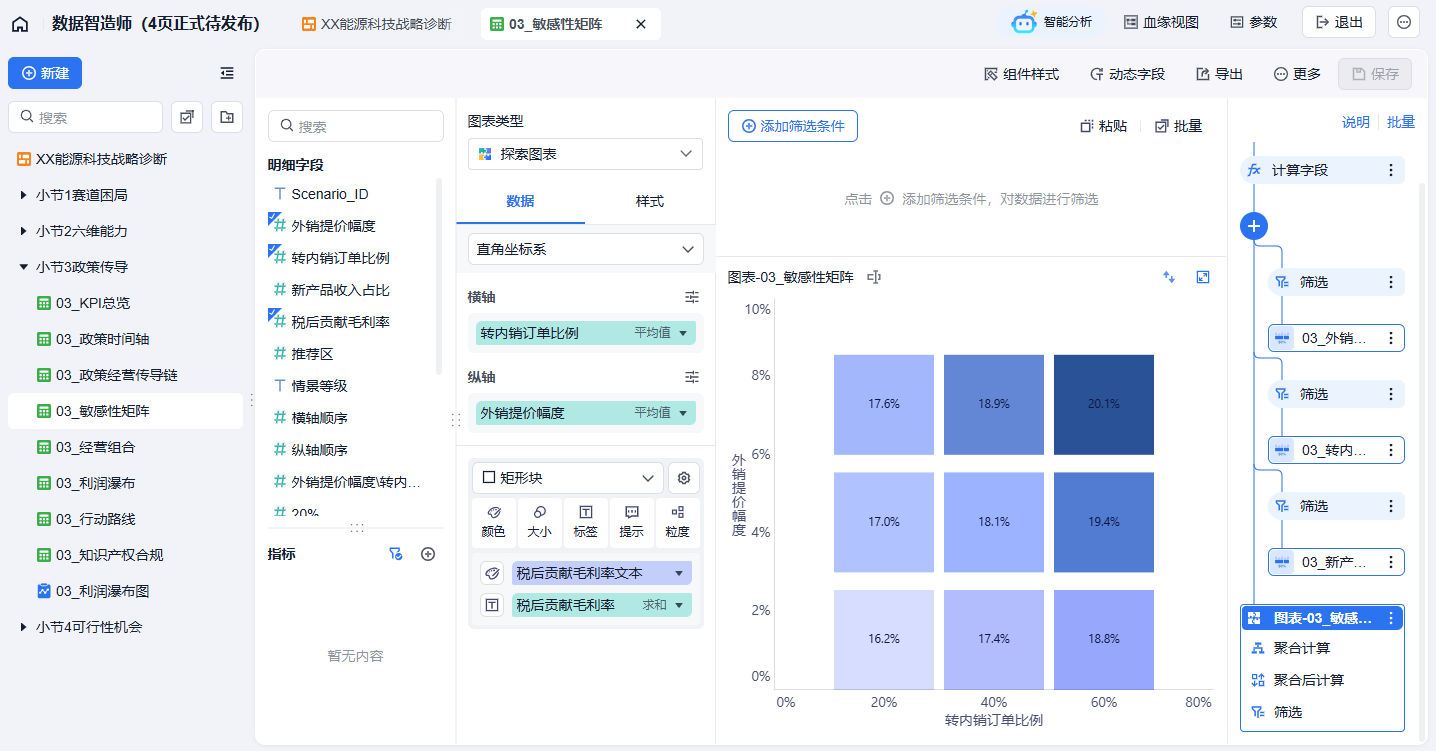Click the dark blue 20.1% heatmap cell
The image size is (1436, 751).
(x=1104, y=404)
